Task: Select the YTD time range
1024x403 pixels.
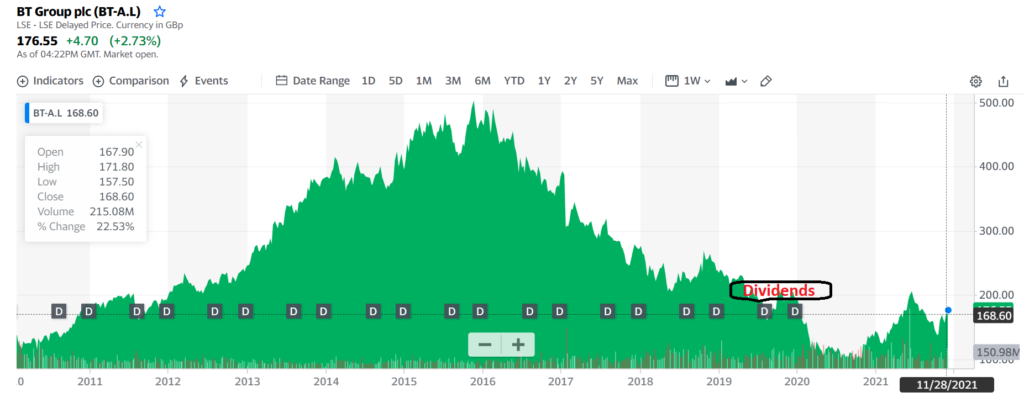Action: pos(514,81)
